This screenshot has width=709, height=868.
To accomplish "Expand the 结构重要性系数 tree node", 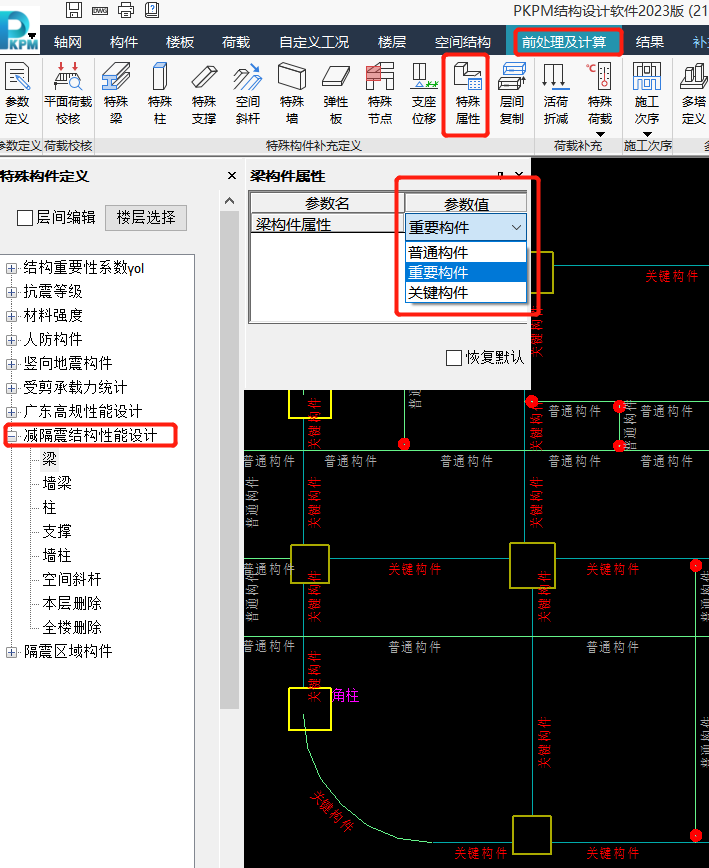I will point(11,268).
